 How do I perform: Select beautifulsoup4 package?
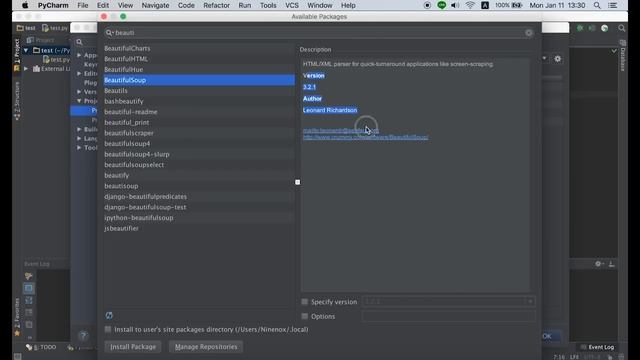coord(199,144)
